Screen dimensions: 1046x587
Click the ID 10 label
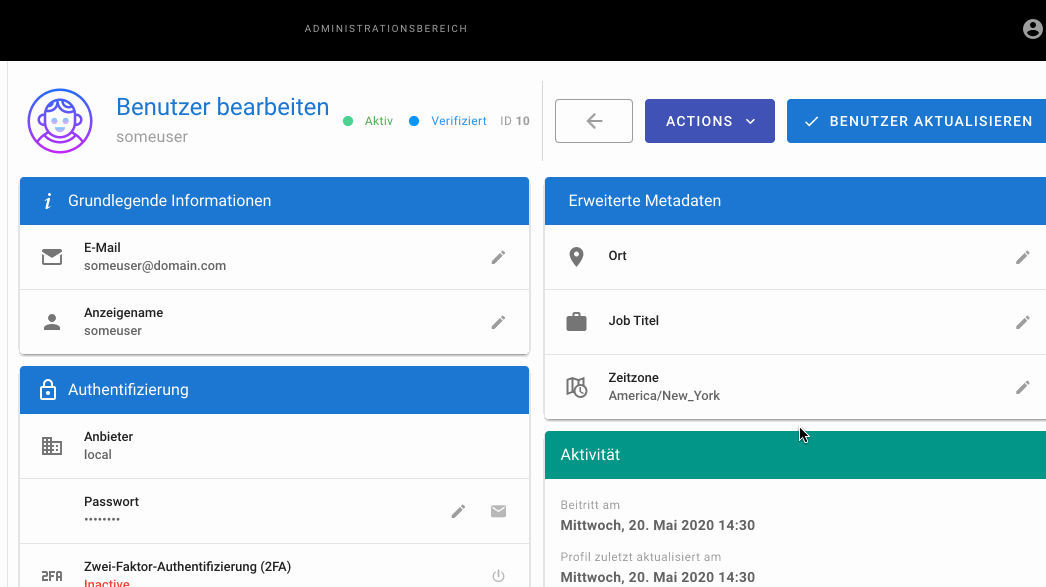tap(515, 121)
